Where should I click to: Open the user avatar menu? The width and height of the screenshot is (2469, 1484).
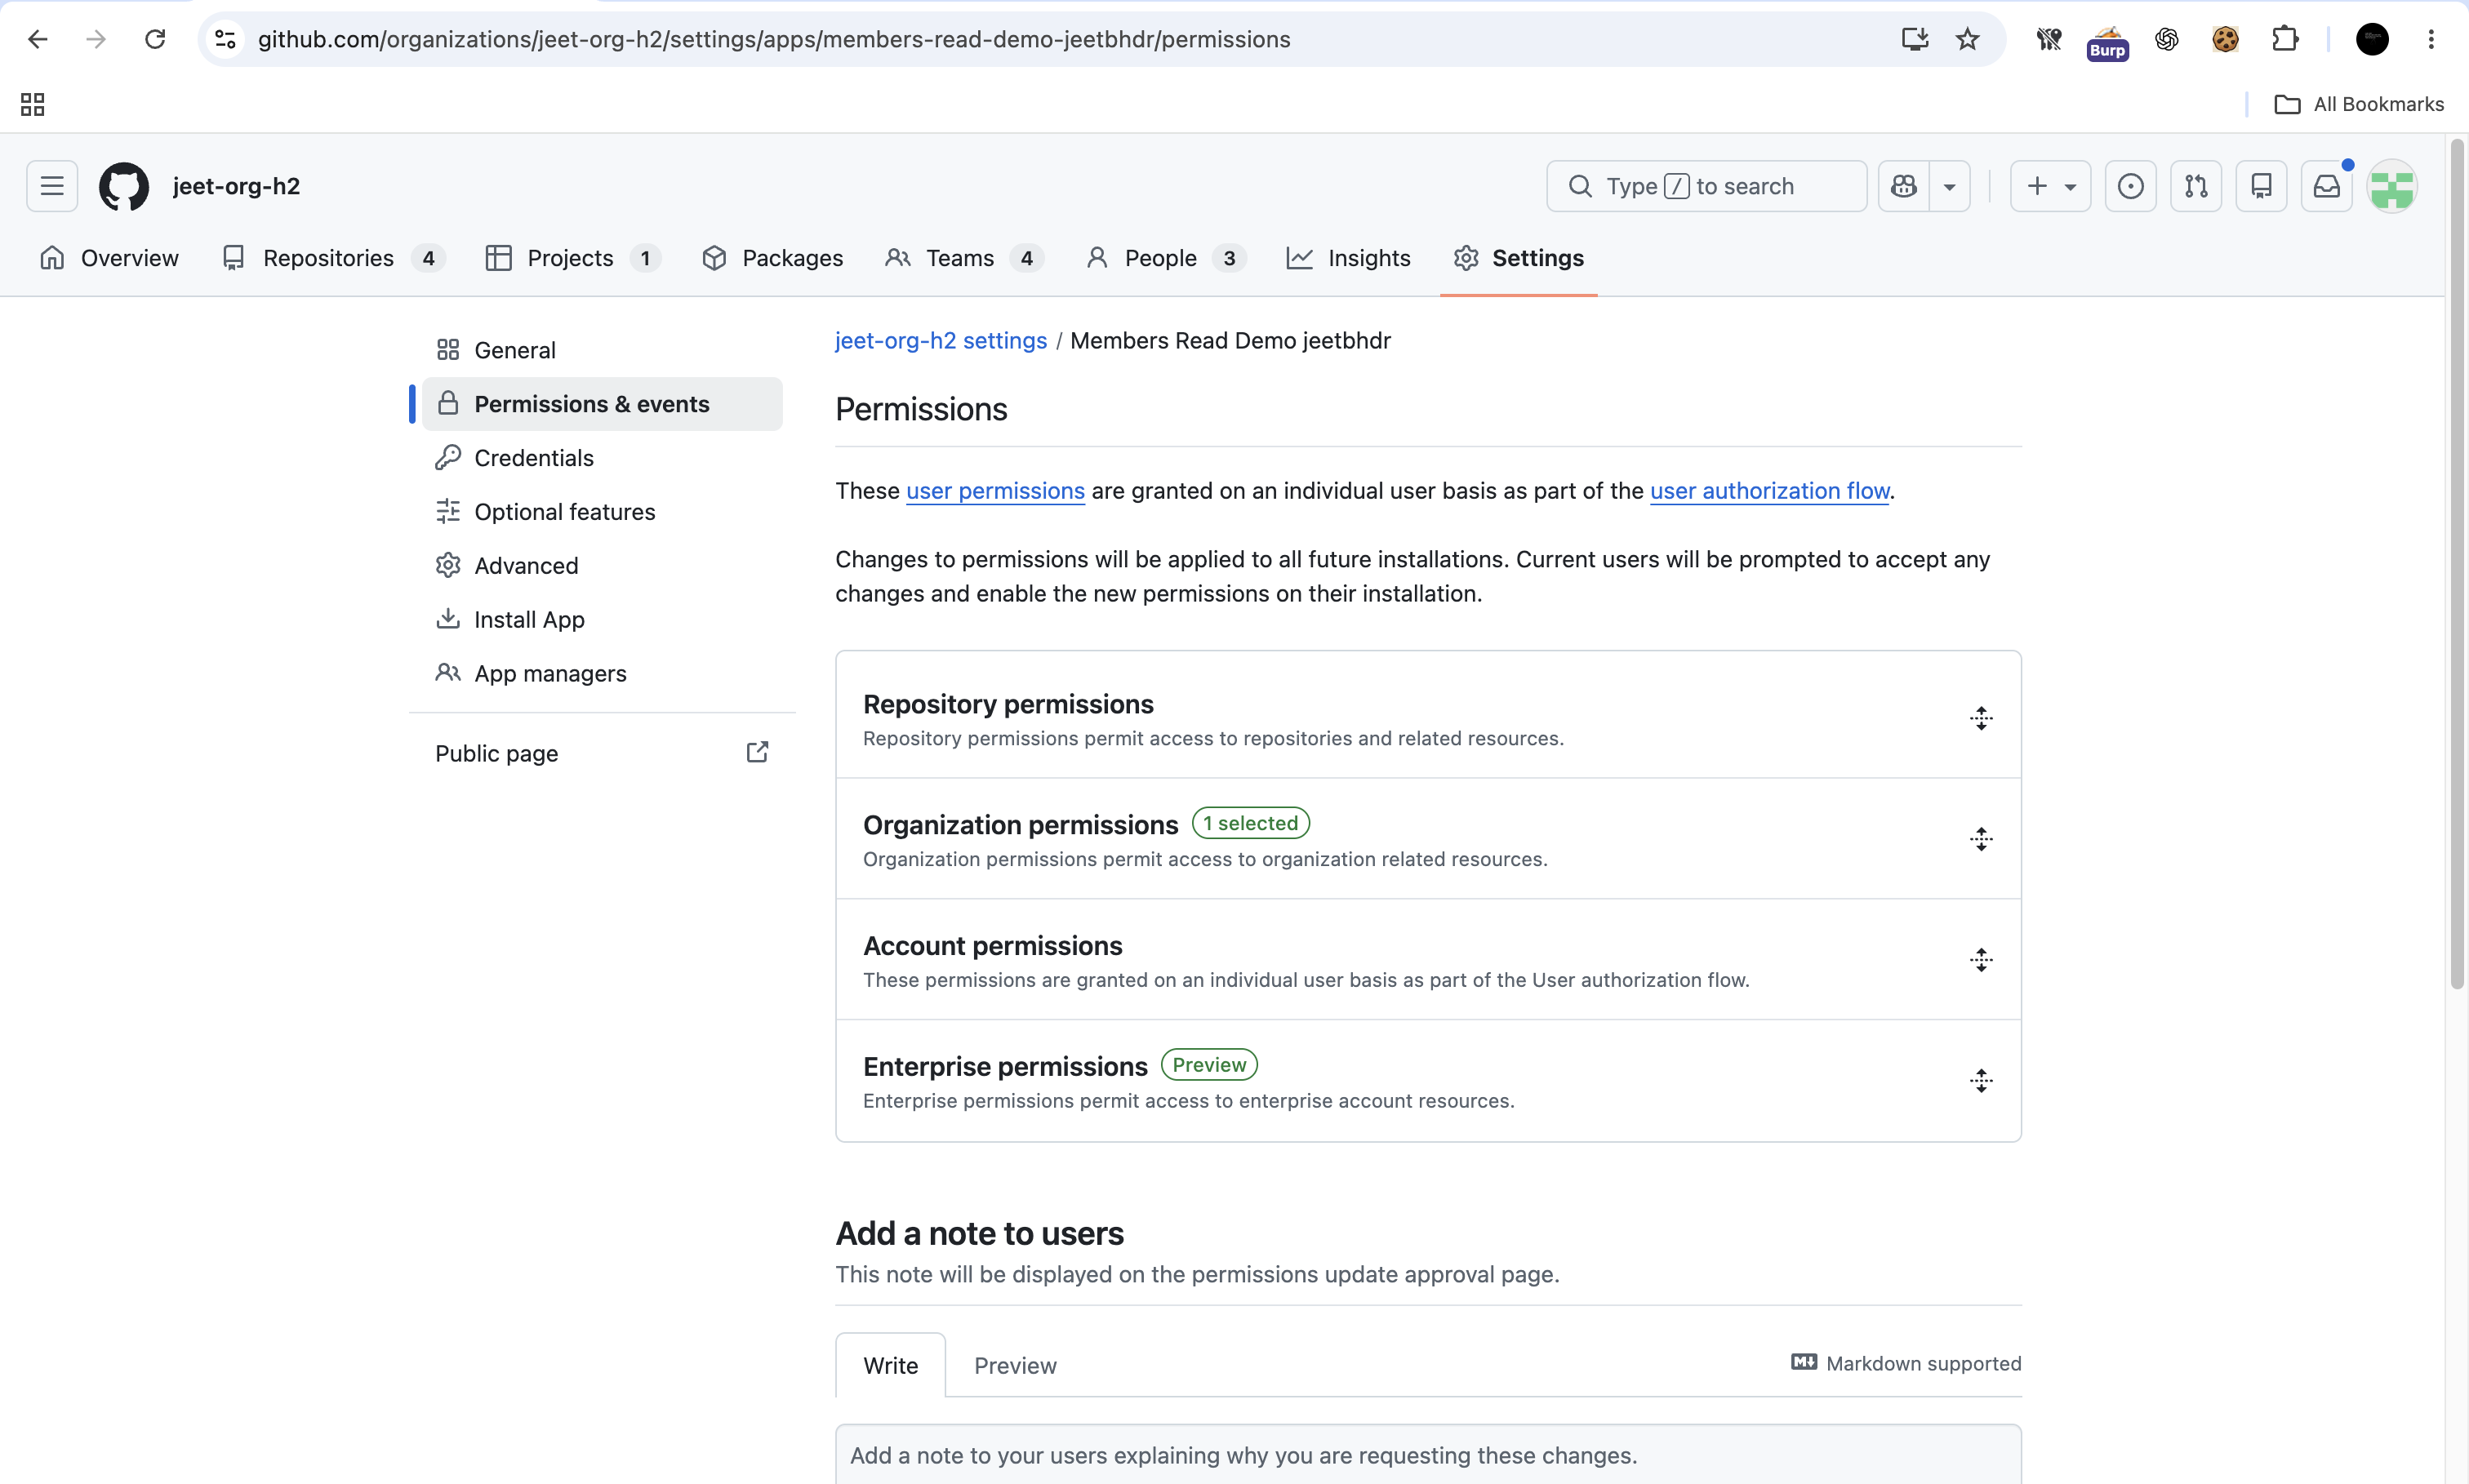pos(2393,186)
